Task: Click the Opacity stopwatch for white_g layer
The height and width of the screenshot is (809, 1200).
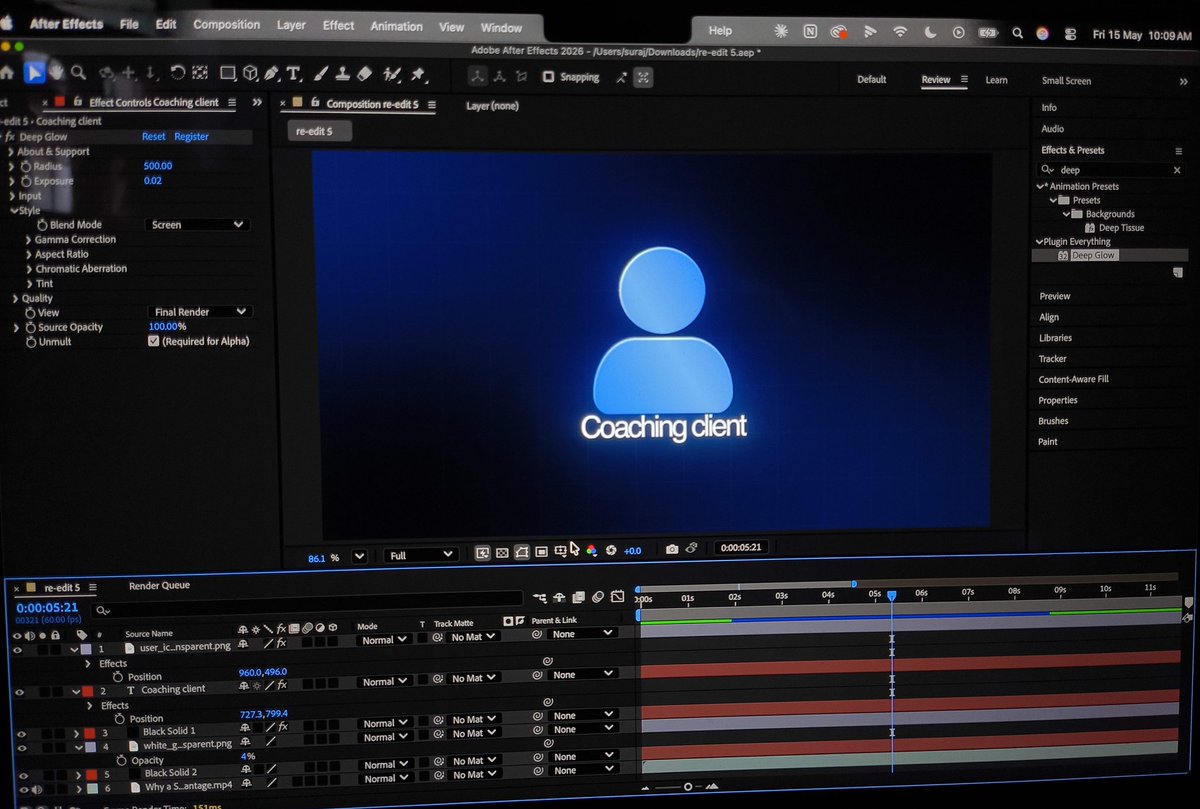Action: [121, 761]
